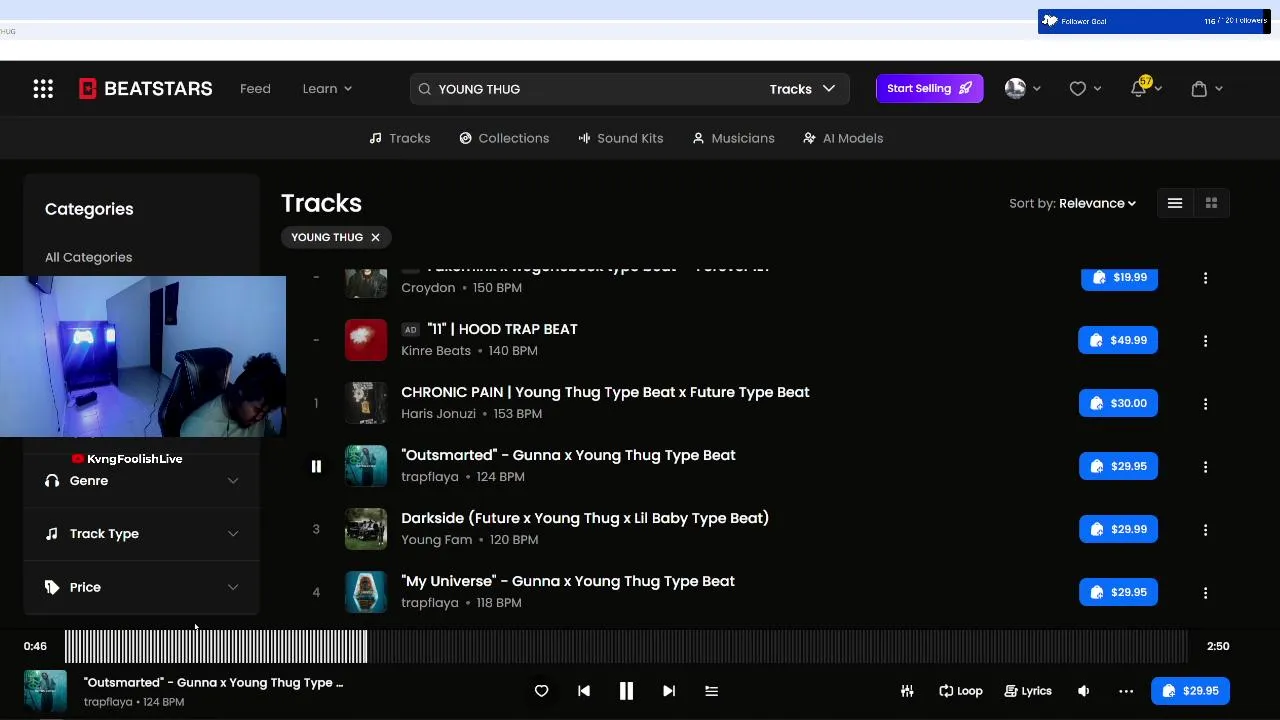Viewport: 1280px width, 720px height.
Task: Mute the player volume icon
Action: tap(1083, 691)
